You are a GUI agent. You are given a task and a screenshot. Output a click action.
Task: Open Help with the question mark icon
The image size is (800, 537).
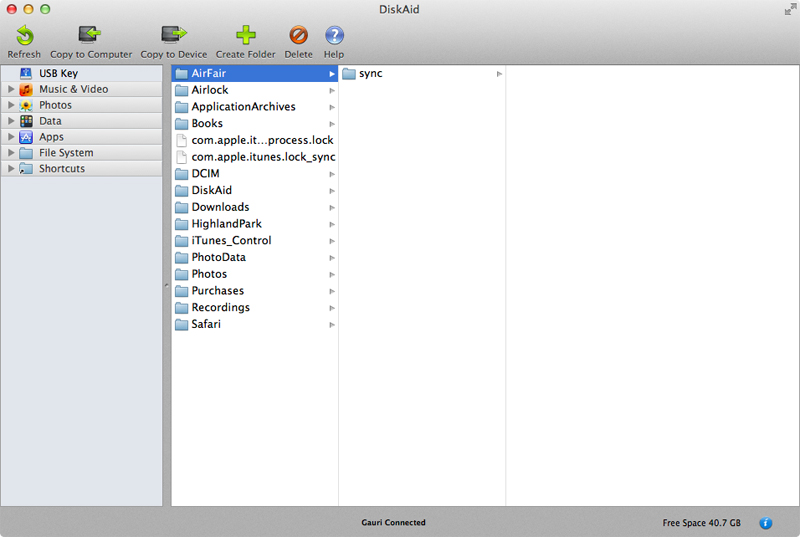(334, 35)
